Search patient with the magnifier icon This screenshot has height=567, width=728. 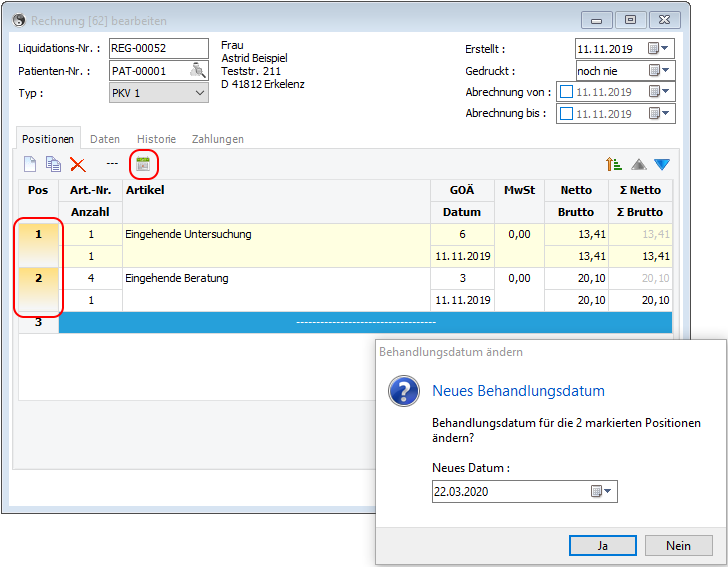(x=198, y=71)
